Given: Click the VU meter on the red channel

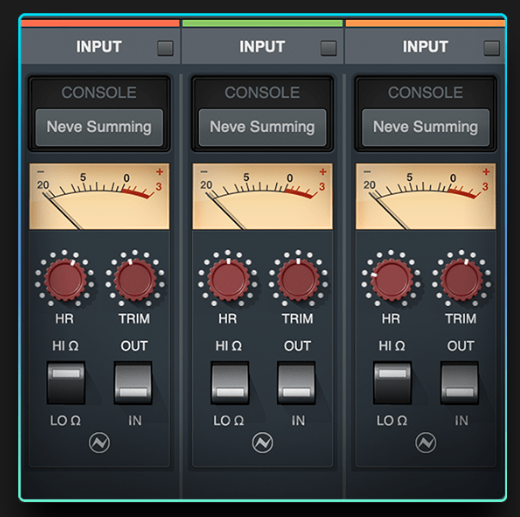Looking at the screenshot, I should click(99, 196).
